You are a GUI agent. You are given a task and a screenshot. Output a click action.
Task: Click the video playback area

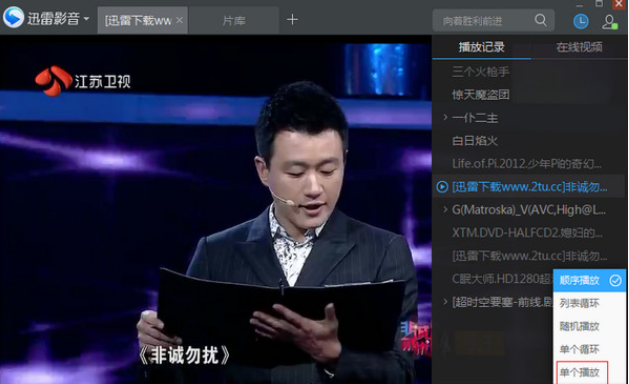pyautogui.click(x=216, y=209)
